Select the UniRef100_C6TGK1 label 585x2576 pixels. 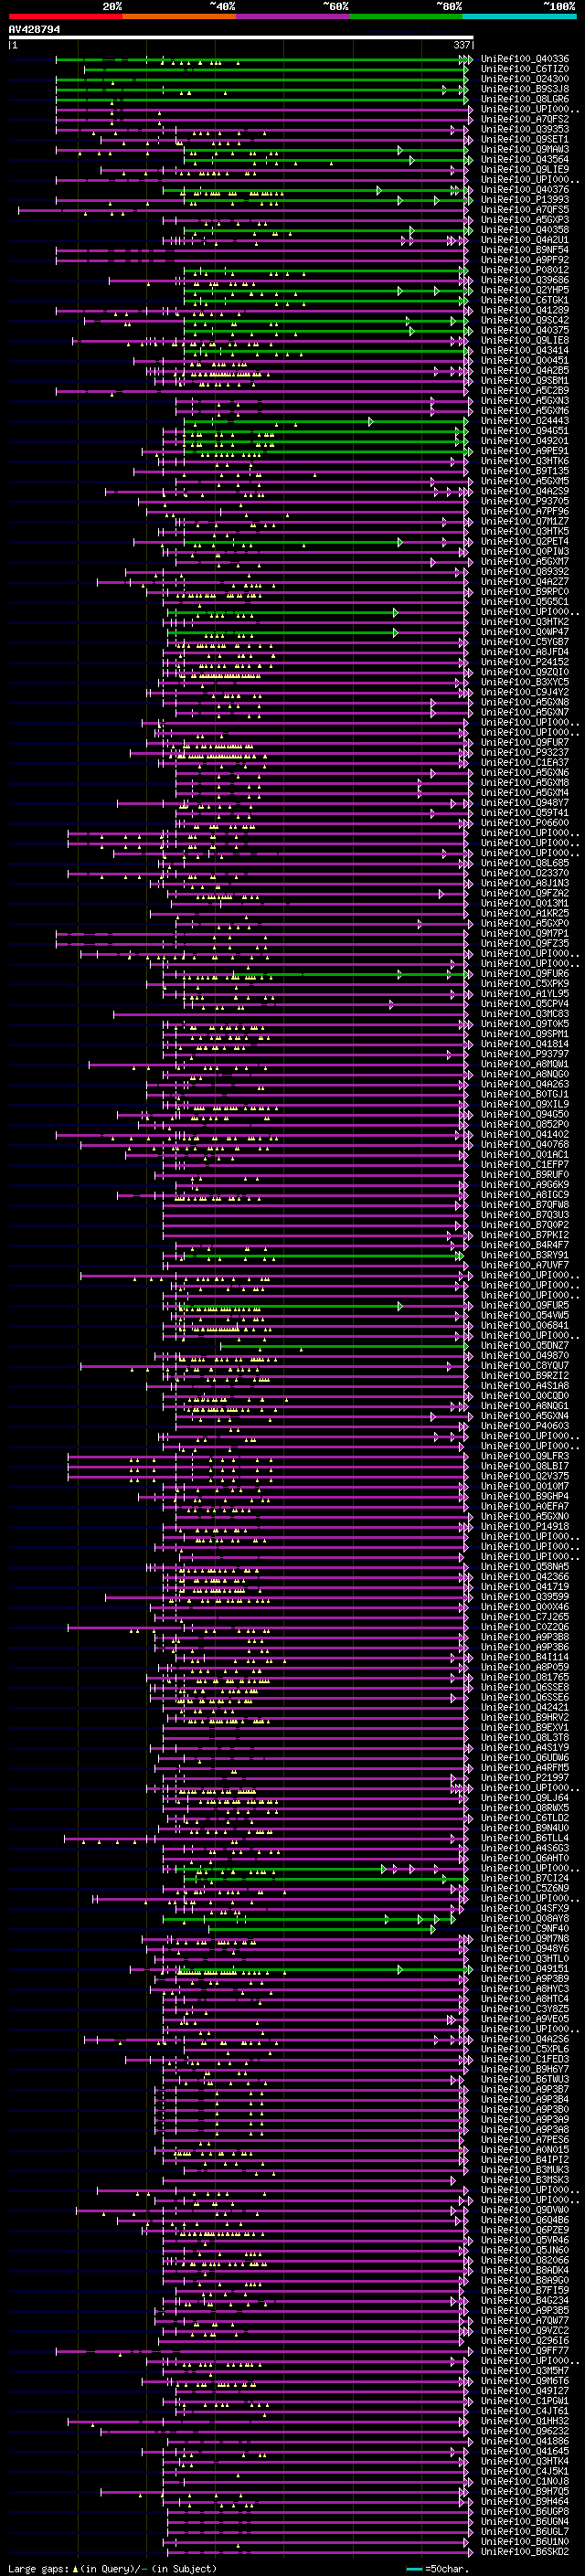point(525,300)
